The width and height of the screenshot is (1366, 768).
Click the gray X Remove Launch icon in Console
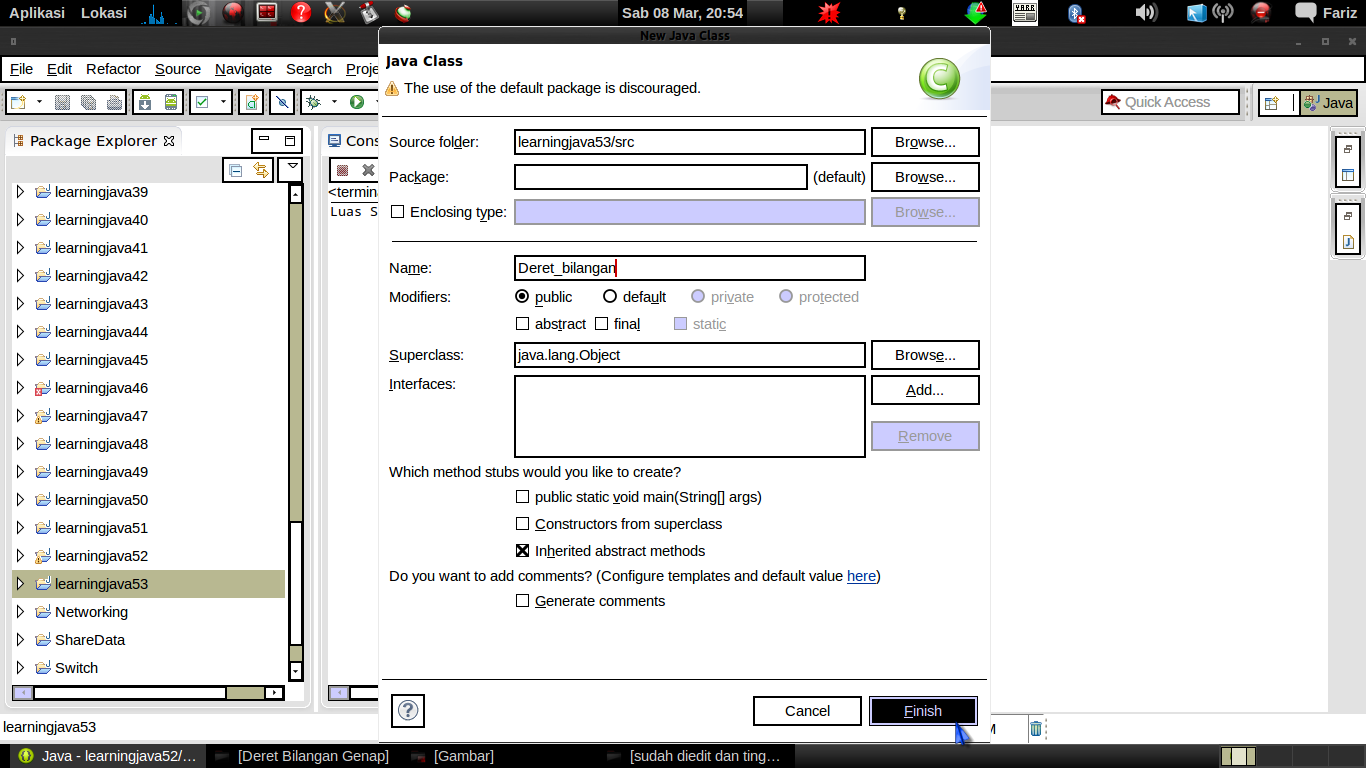(x=368, y=170)
